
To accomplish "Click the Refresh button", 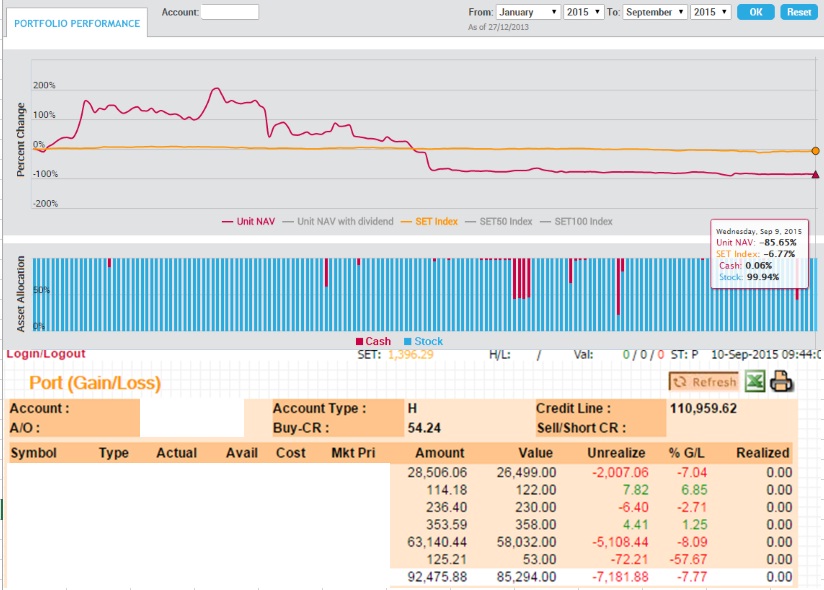I will coord(704,382).
